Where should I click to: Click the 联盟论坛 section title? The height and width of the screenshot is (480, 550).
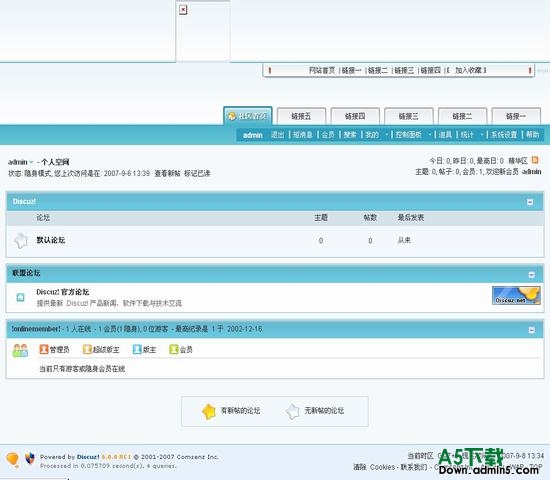[x=26, y=273]
